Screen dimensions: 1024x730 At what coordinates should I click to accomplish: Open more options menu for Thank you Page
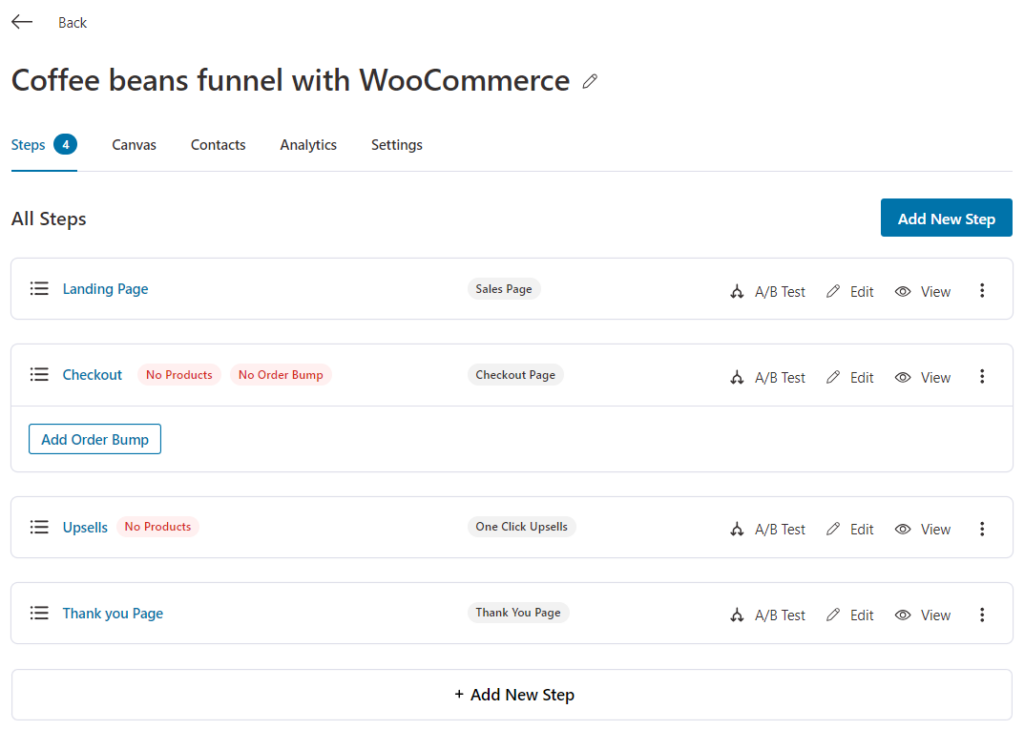[x=982, y=614]
